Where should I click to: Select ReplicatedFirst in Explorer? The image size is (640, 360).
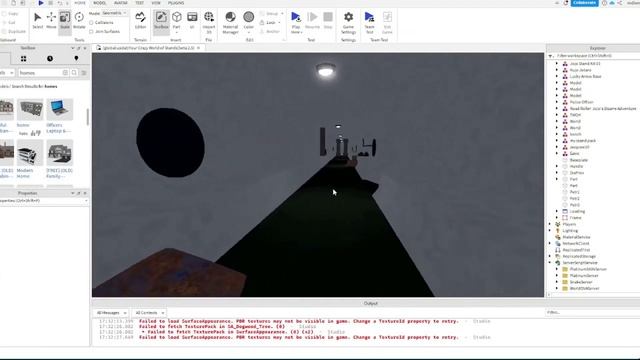pos(576,250)
